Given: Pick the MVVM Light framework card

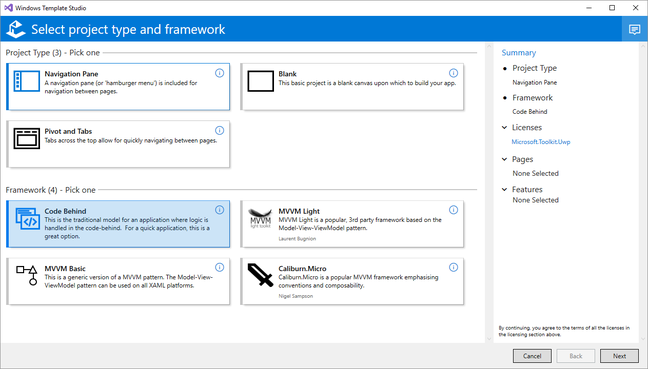Looking at the screenshot, I should pyautogui.click(x=352, y=224).
